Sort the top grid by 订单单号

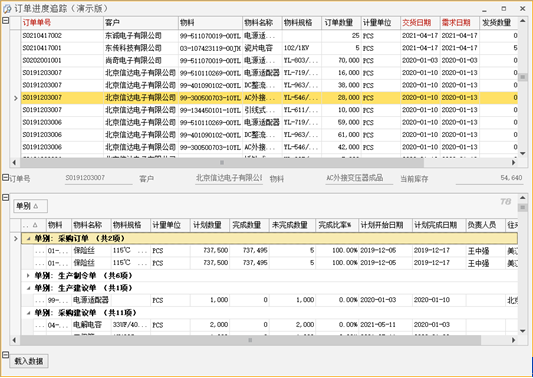(62, 23)
